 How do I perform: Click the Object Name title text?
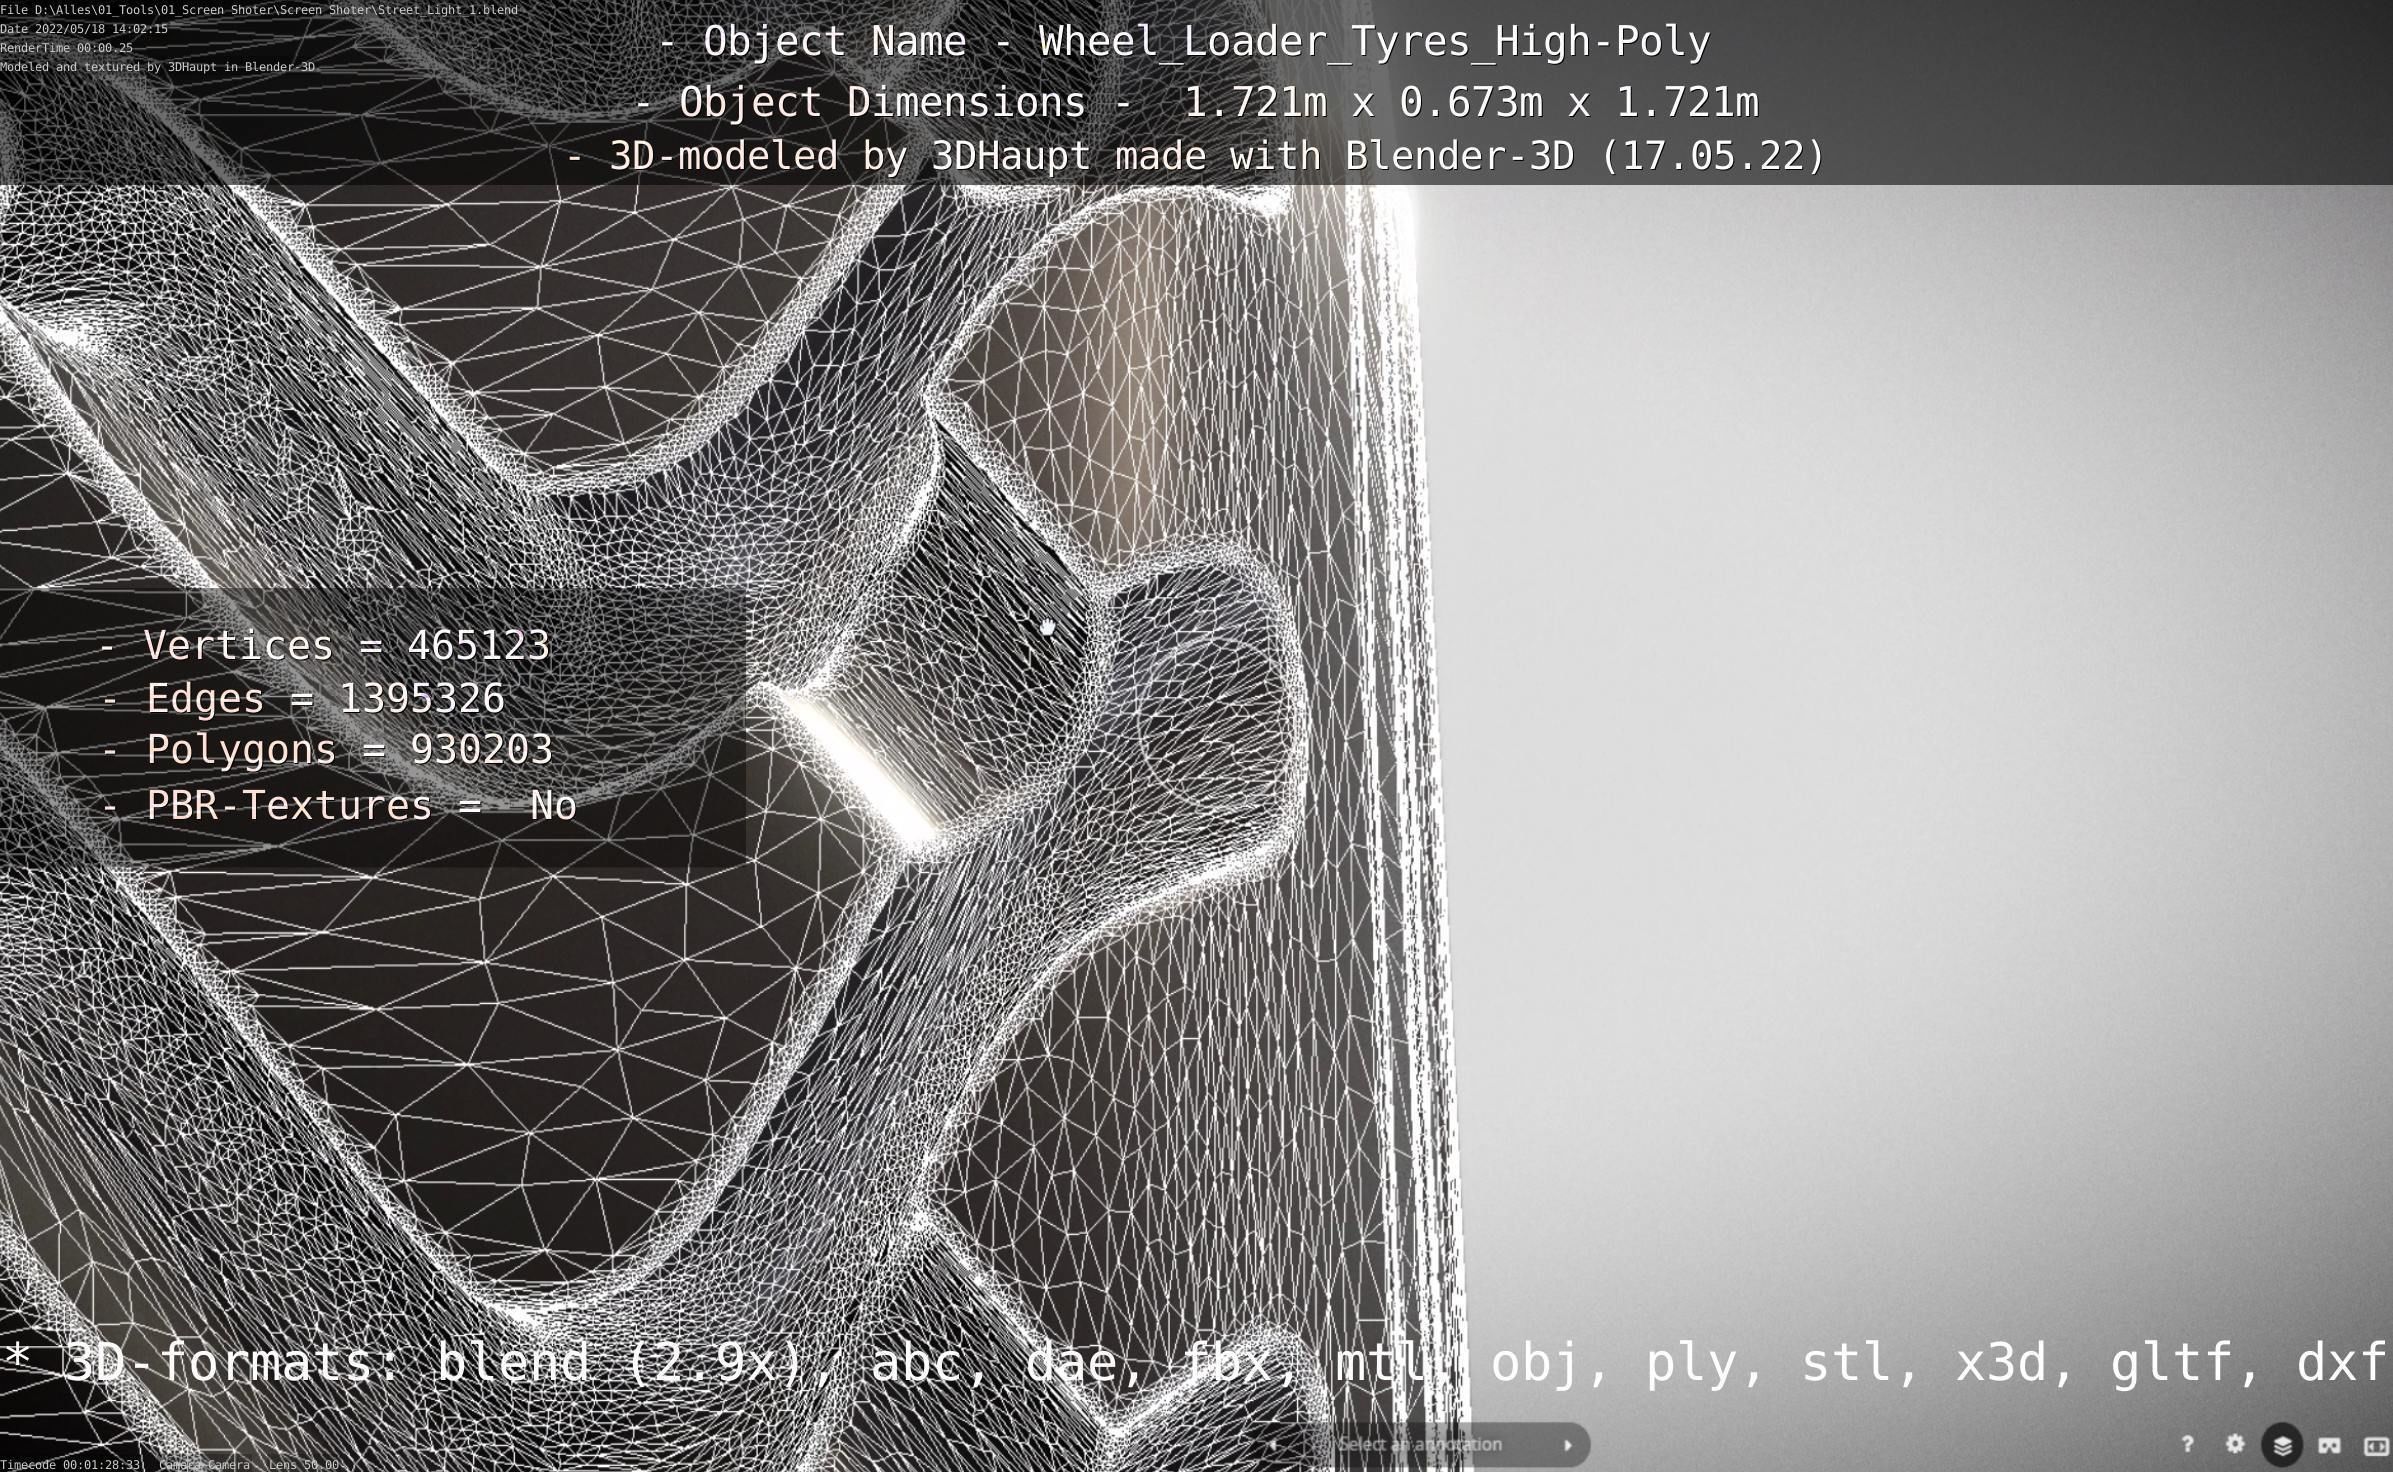(x=1185, y=42)
